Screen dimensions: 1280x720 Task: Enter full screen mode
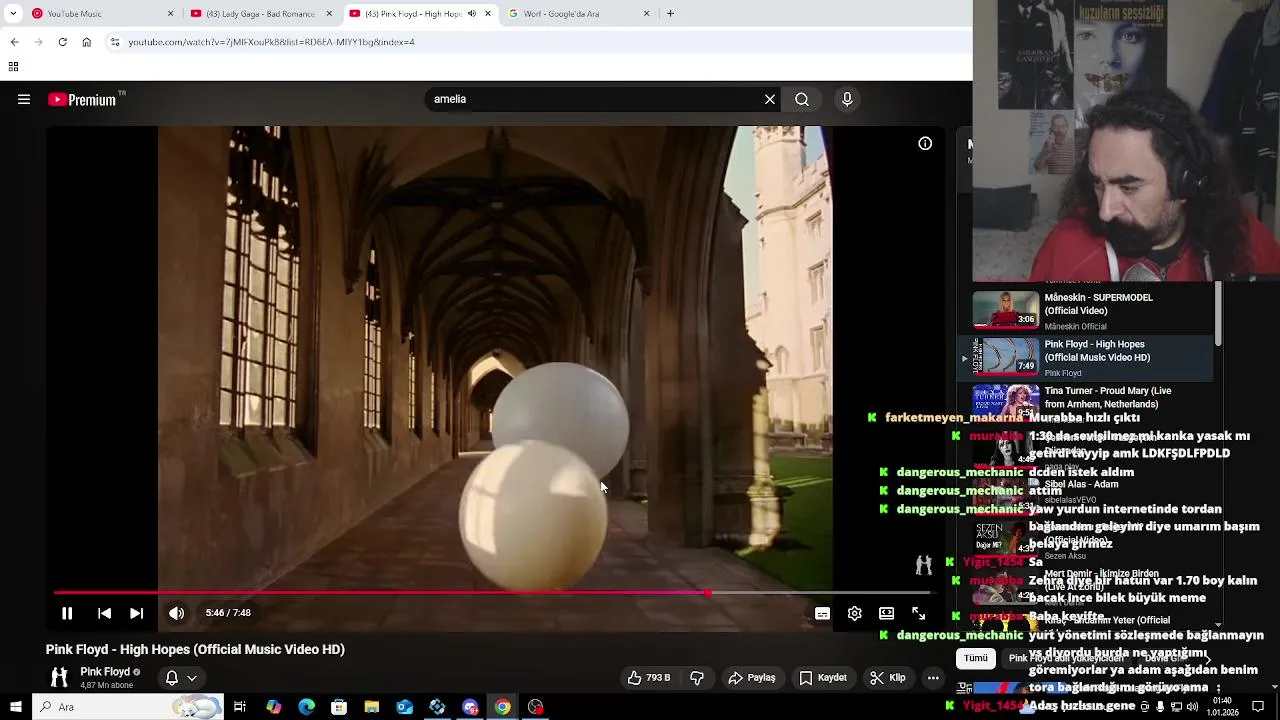[x=918, y=613]
